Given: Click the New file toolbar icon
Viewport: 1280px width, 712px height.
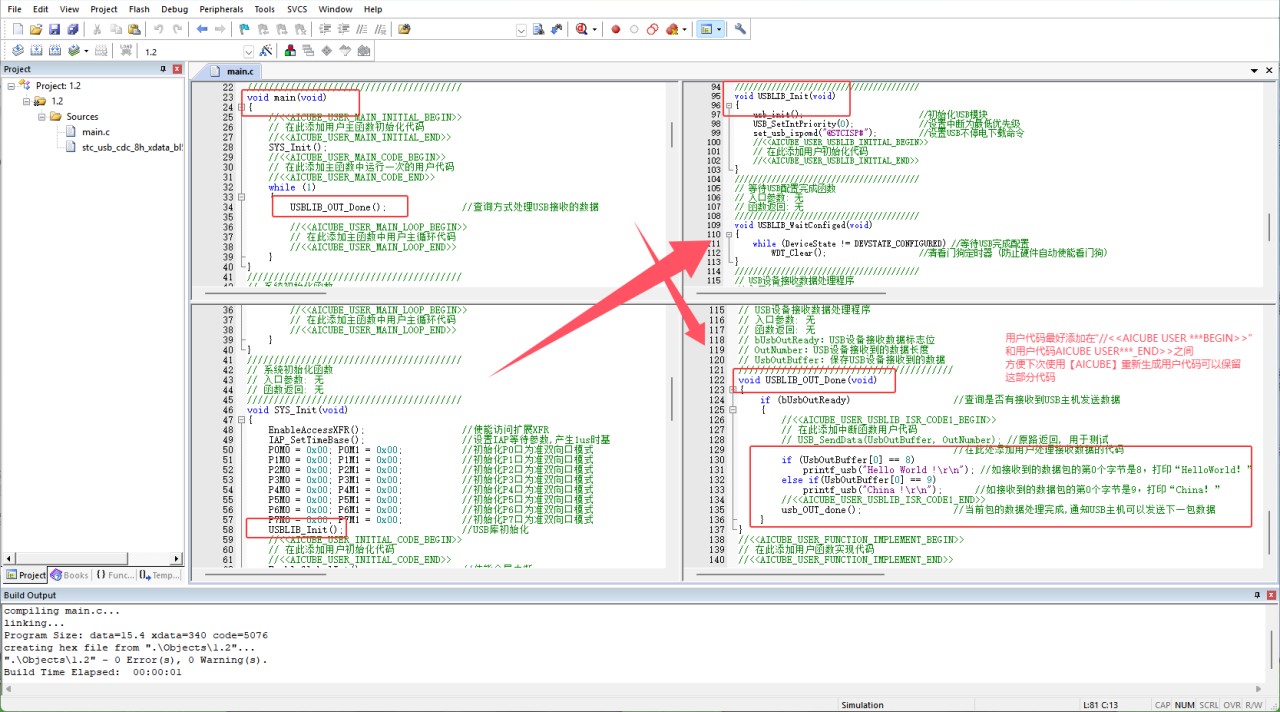Looking at the screenshot, I should (18, 30).
